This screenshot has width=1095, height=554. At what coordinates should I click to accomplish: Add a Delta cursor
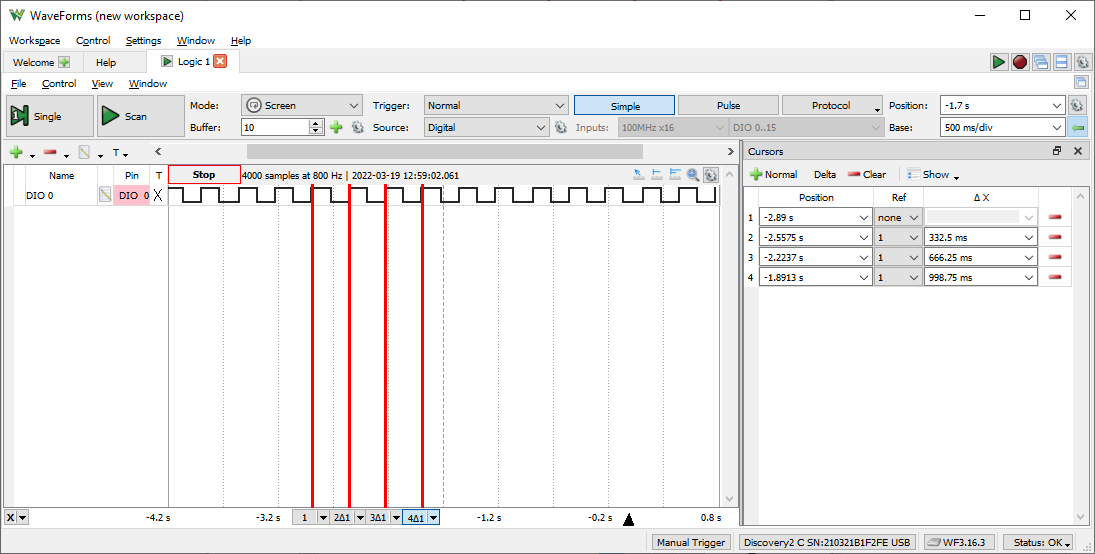(x=825, y=175)
